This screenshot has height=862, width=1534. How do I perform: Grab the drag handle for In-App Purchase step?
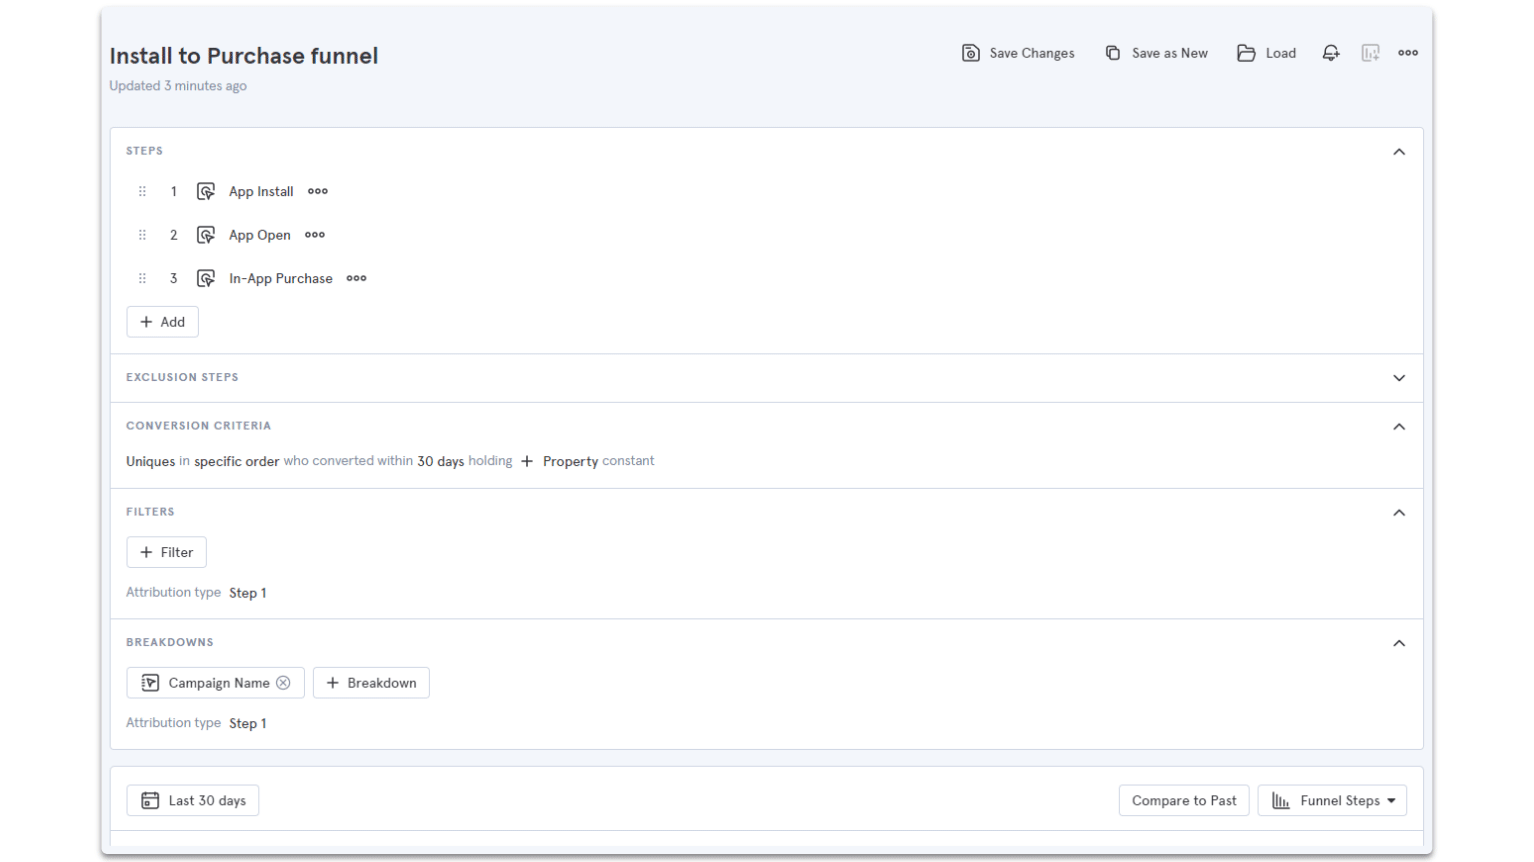click(142, 278)
